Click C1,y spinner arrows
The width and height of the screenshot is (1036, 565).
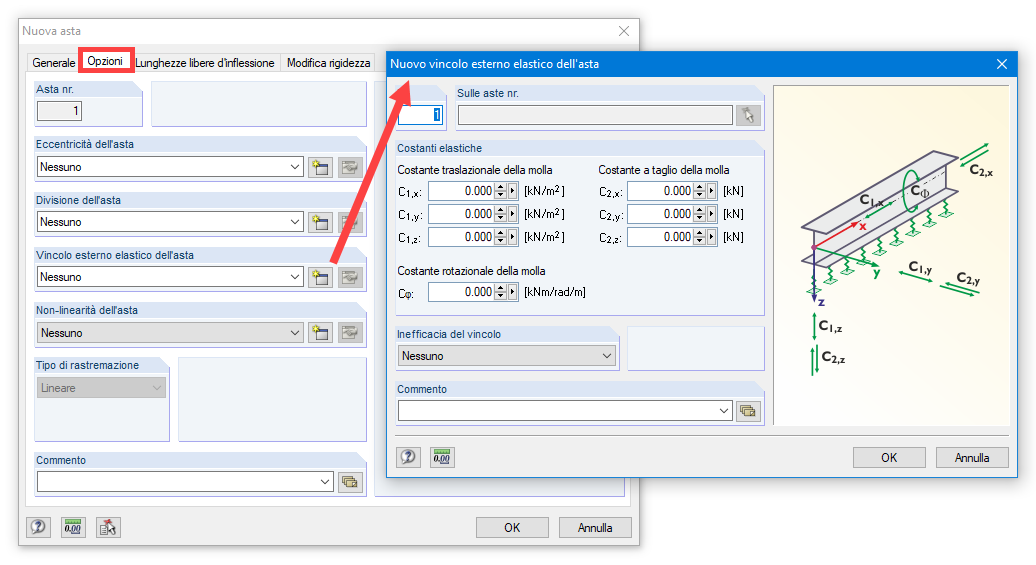tap(500, 214)
